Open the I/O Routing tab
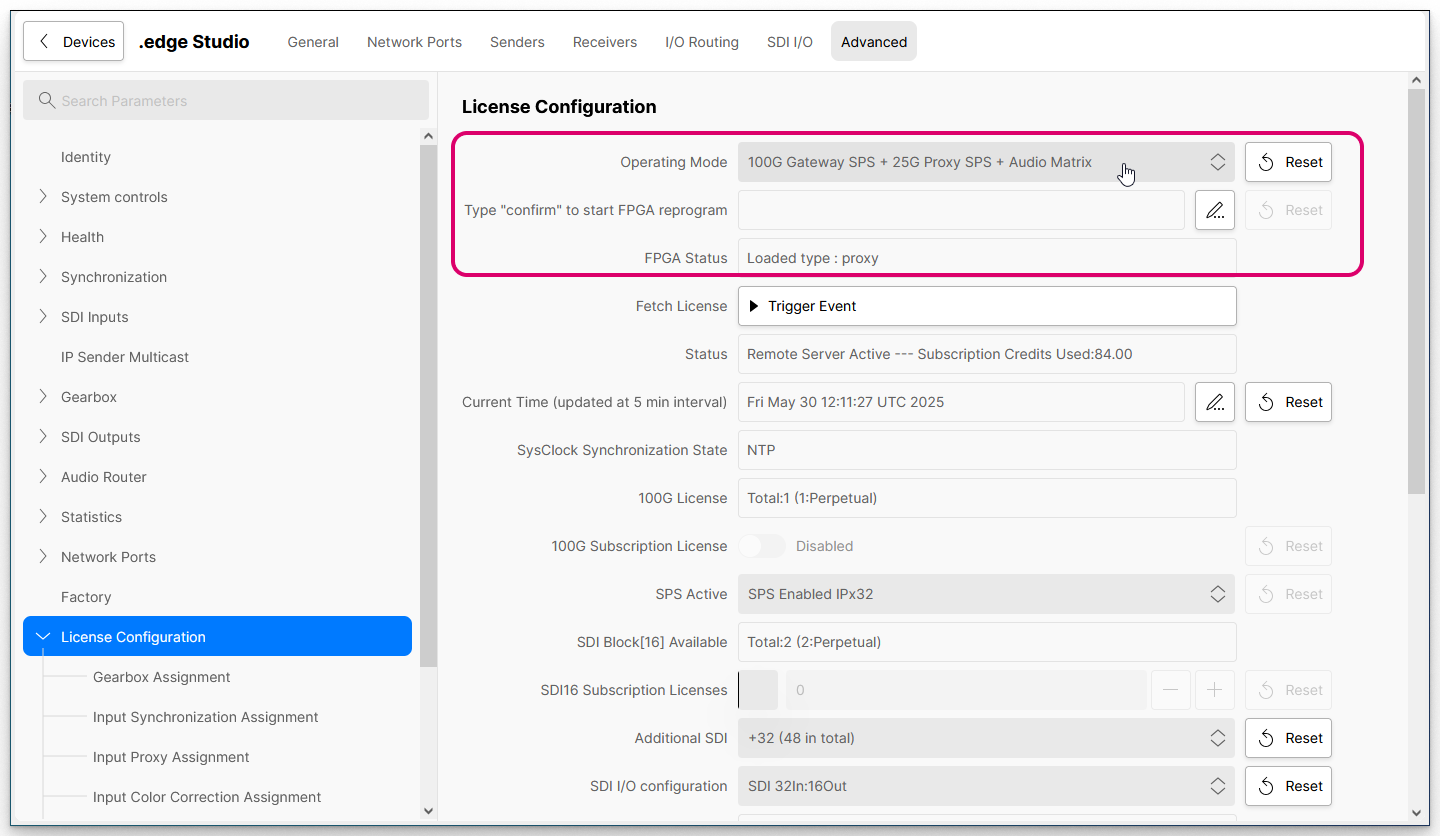Viewport: 1440px width, 836px height. pyautogui.click(x=701, y=42)
